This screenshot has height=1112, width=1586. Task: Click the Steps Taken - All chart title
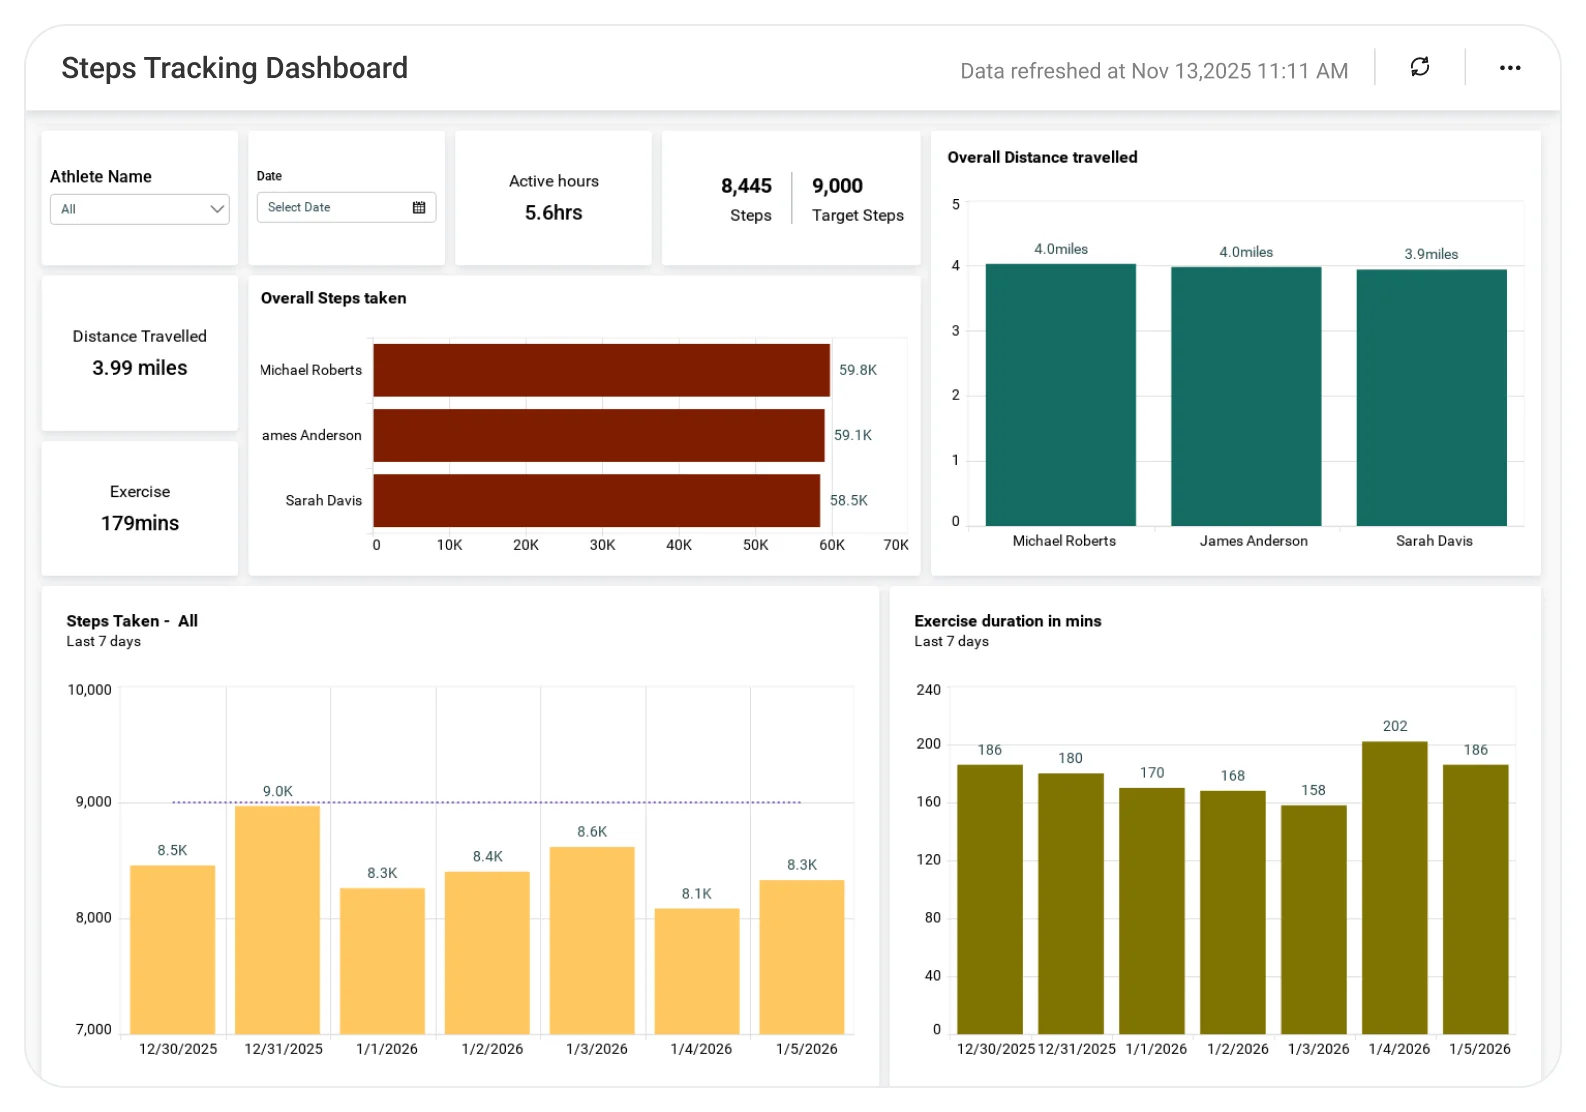pos(132,621)
